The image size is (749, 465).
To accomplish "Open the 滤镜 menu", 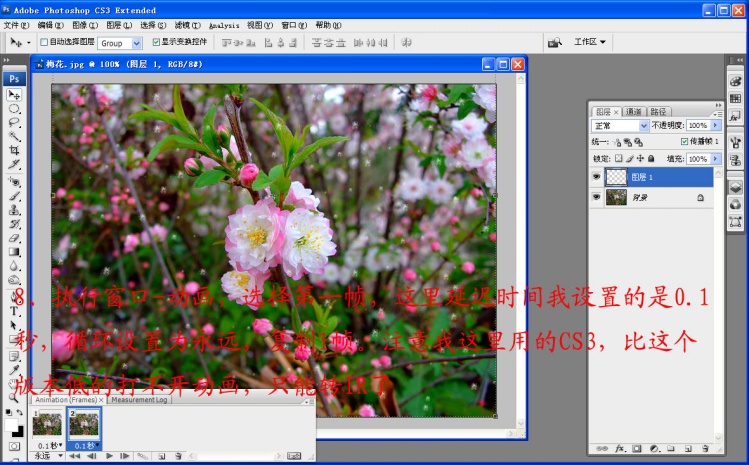I will pyautogui.click(x=187, y=24).
